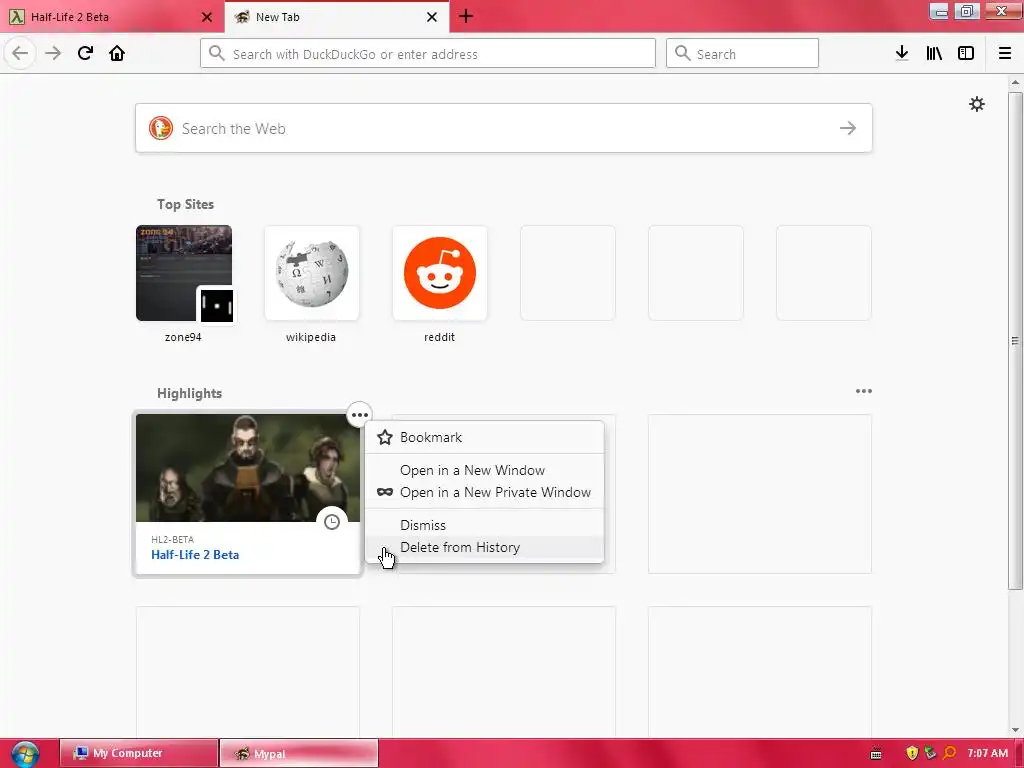Open the Downloads arrow icon
Screen dimensions: 1024x768
pos(902,53)
